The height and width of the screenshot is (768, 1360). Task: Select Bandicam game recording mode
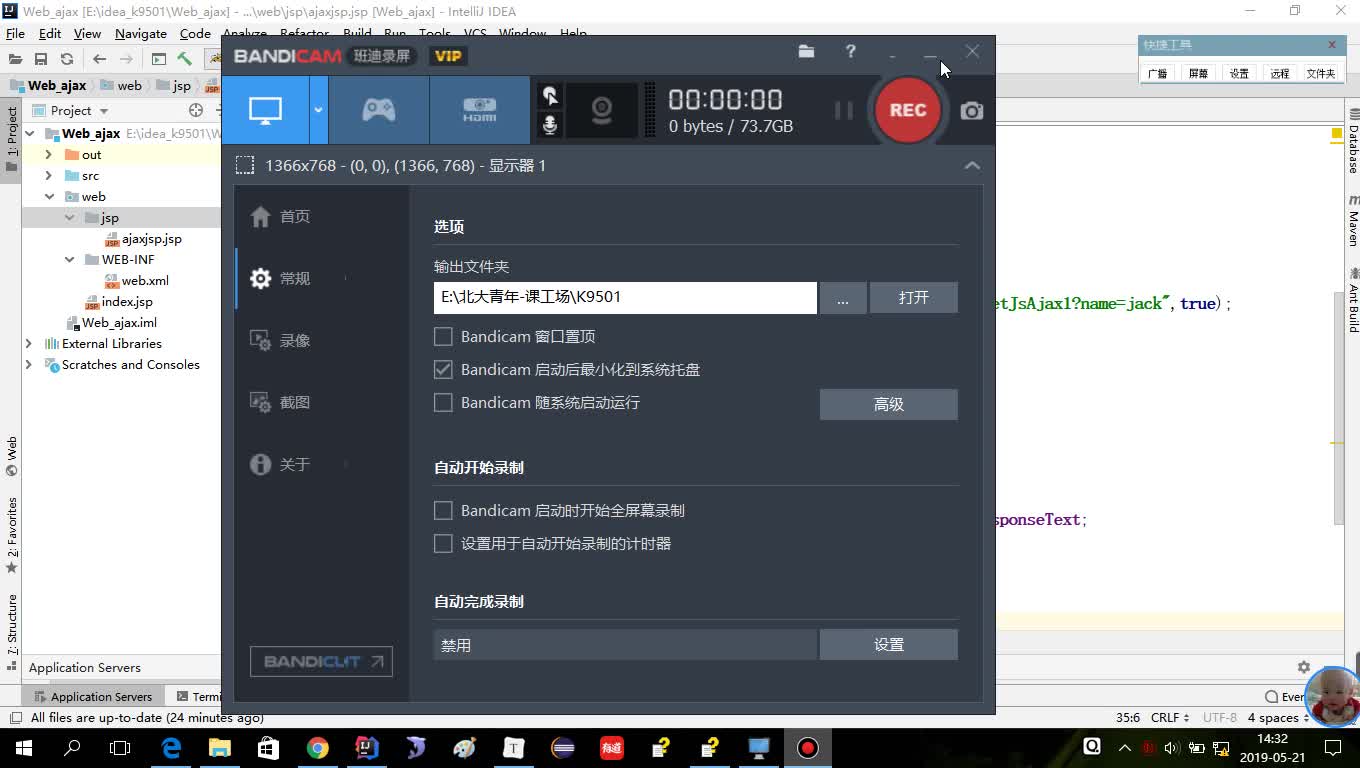[378, 110]
